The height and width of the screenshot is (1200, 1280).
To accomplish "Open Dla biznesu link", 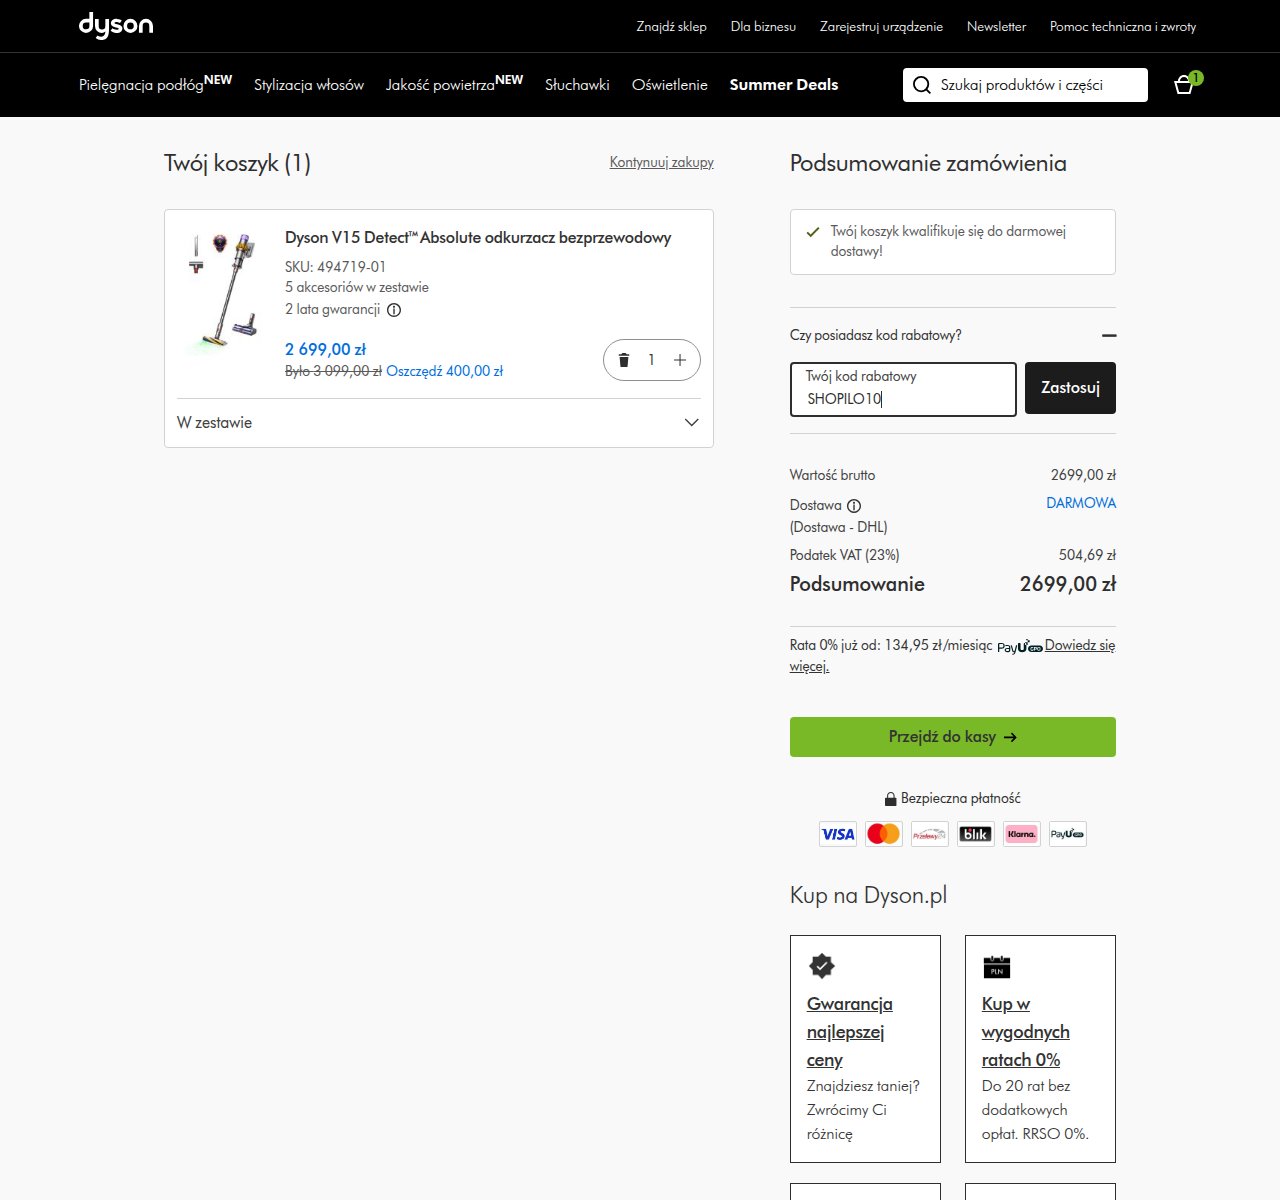I will click(x=763, y=27).
